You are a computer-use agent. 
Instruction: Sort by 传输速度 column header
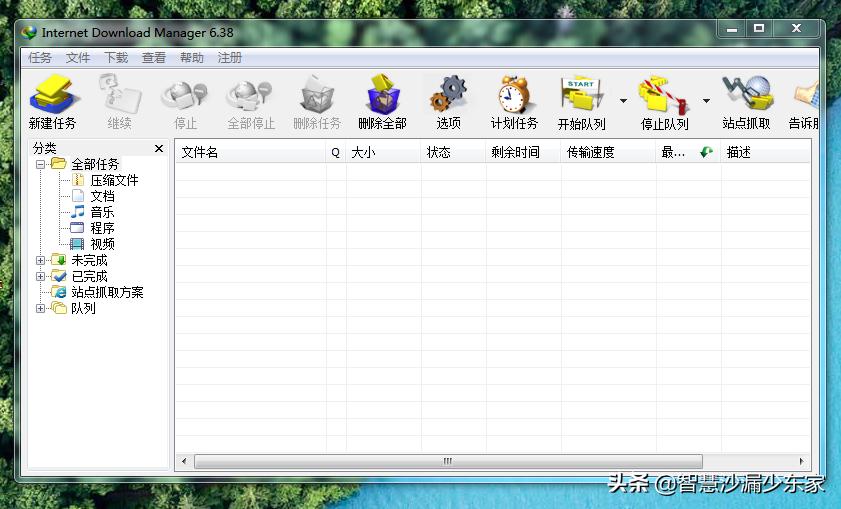608,152
